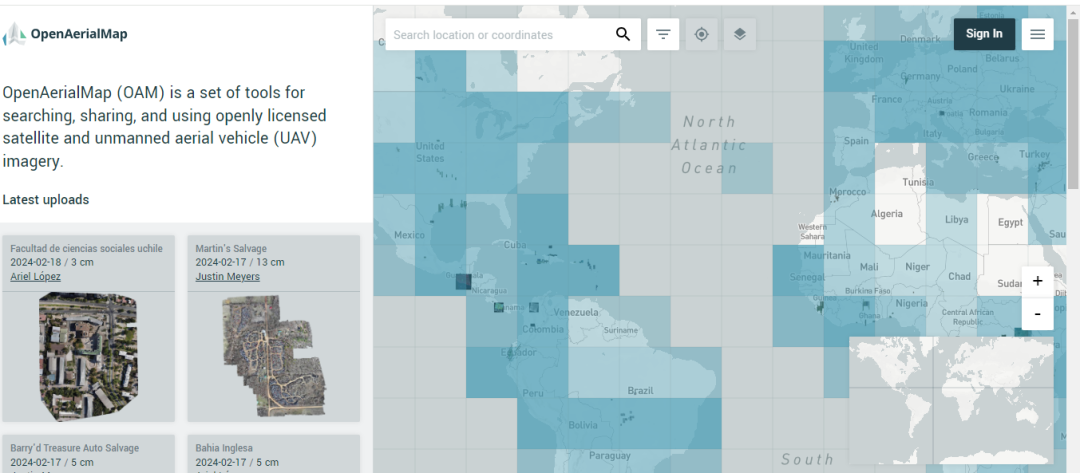The width and height of the screenshot is (1080, 473).
Task: Open Martin's Salvage imagery thumbnail
Action: click(x=273, y=356)
